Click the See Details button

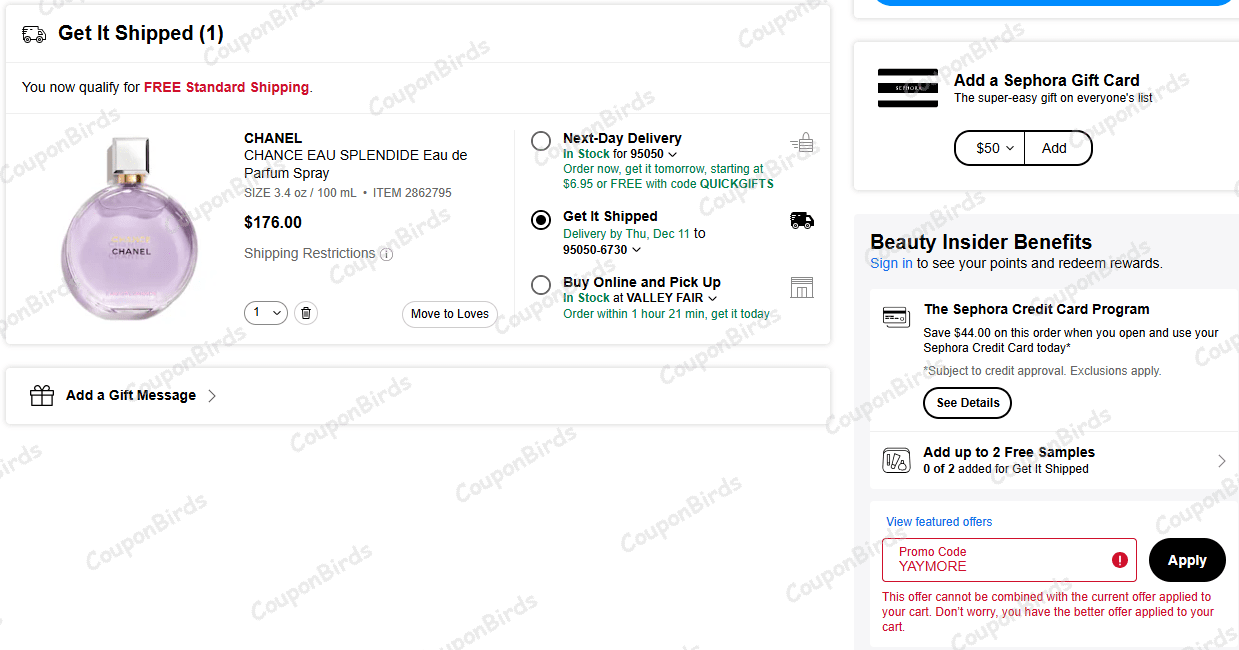click(x=967, y=403)
